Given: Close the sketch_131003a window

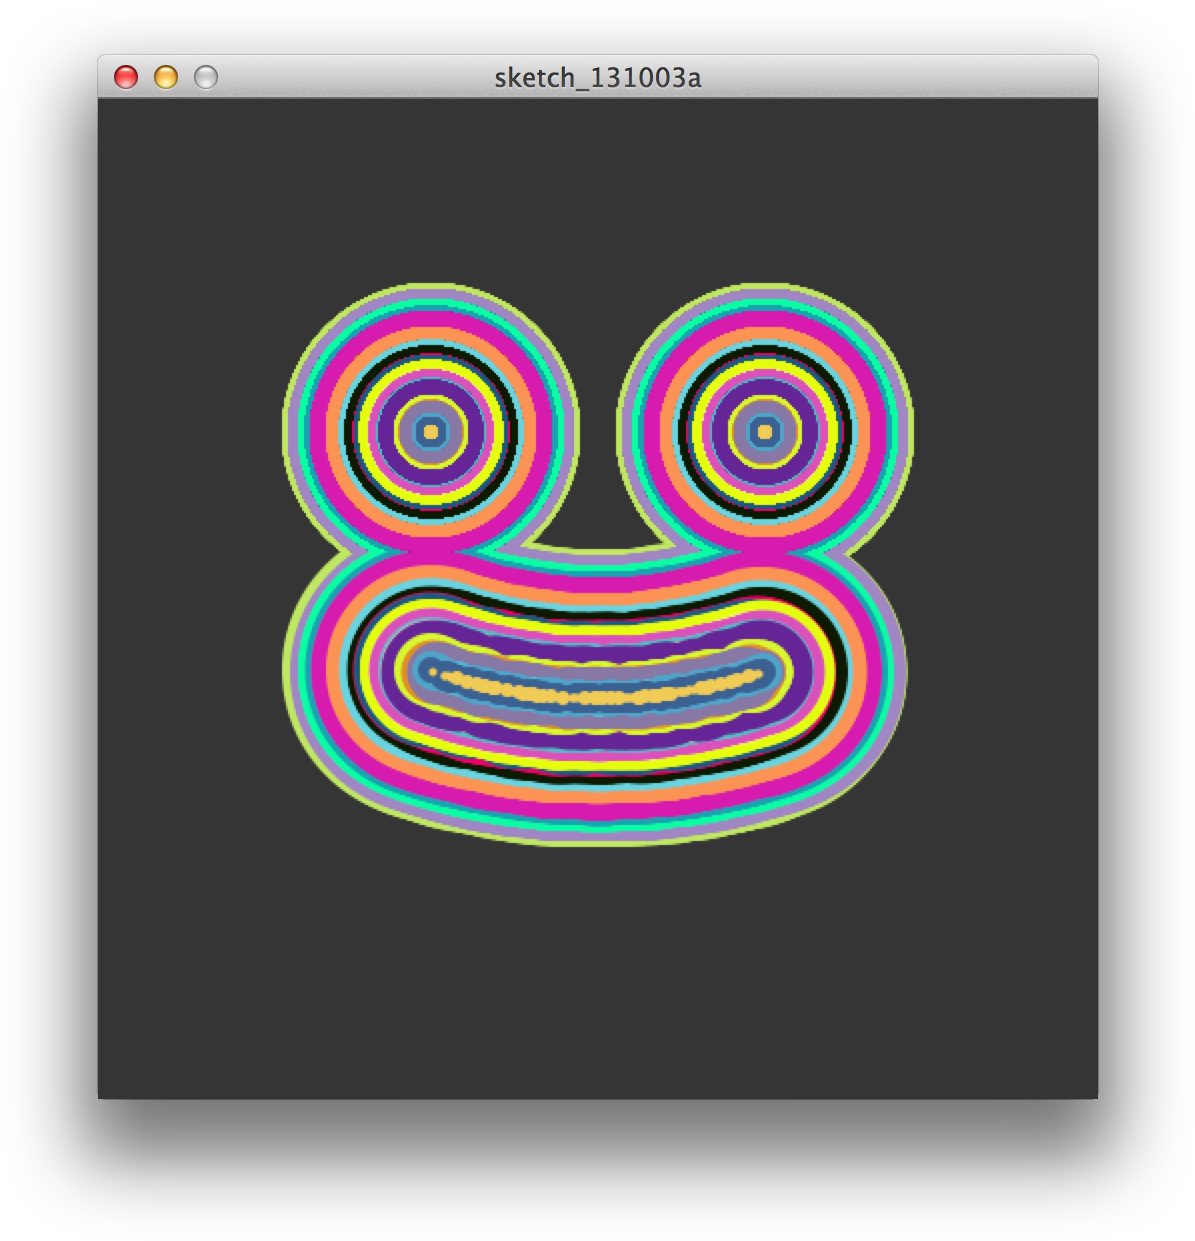Looking at the screenshot, I should point(128,77).
